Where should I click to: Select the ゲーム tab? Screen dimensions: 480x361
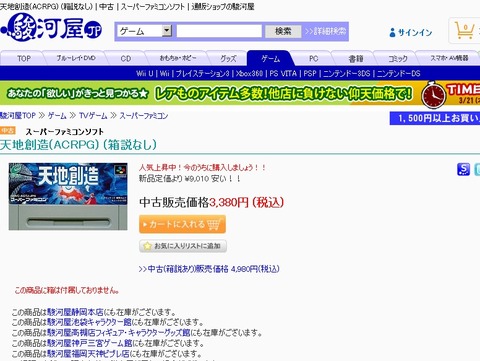[270, 58]
